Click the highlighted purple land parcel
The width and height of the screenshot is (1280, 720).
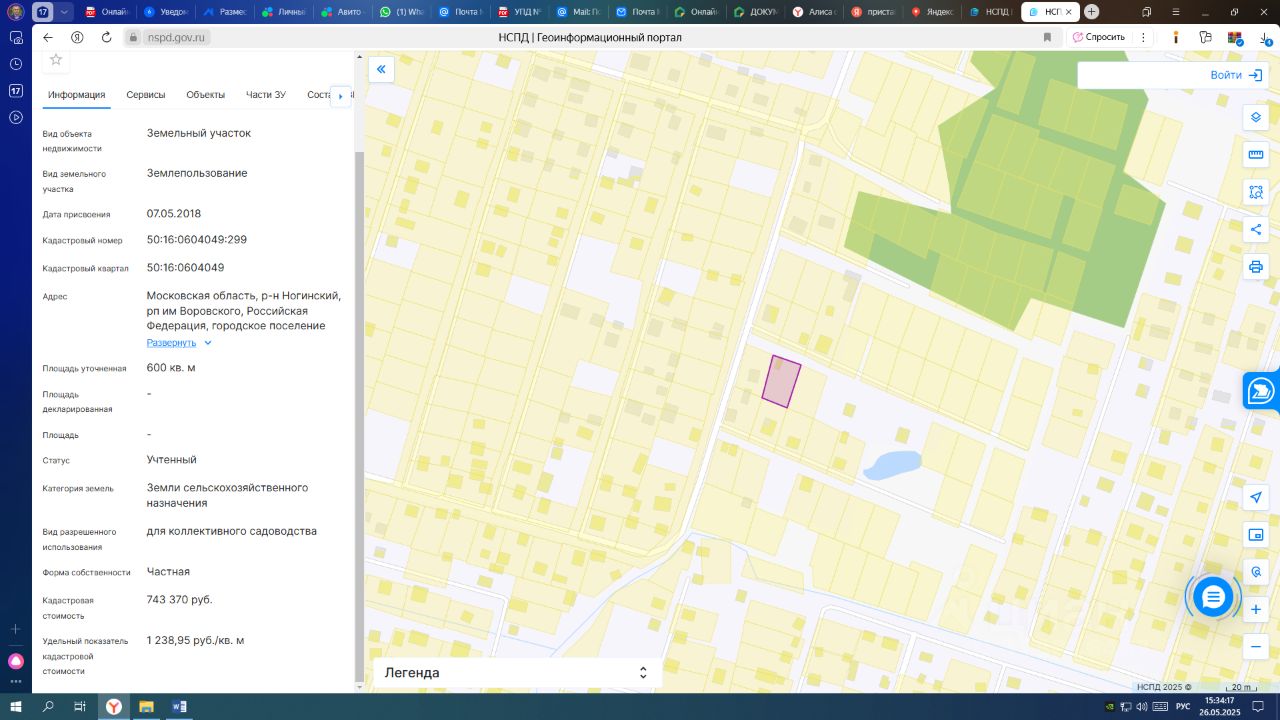point(781,382)
